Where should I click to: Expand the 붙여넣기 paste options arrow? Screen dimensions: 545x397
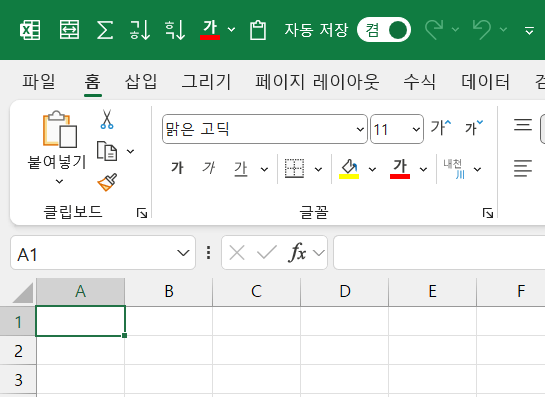tap(59, 181)
